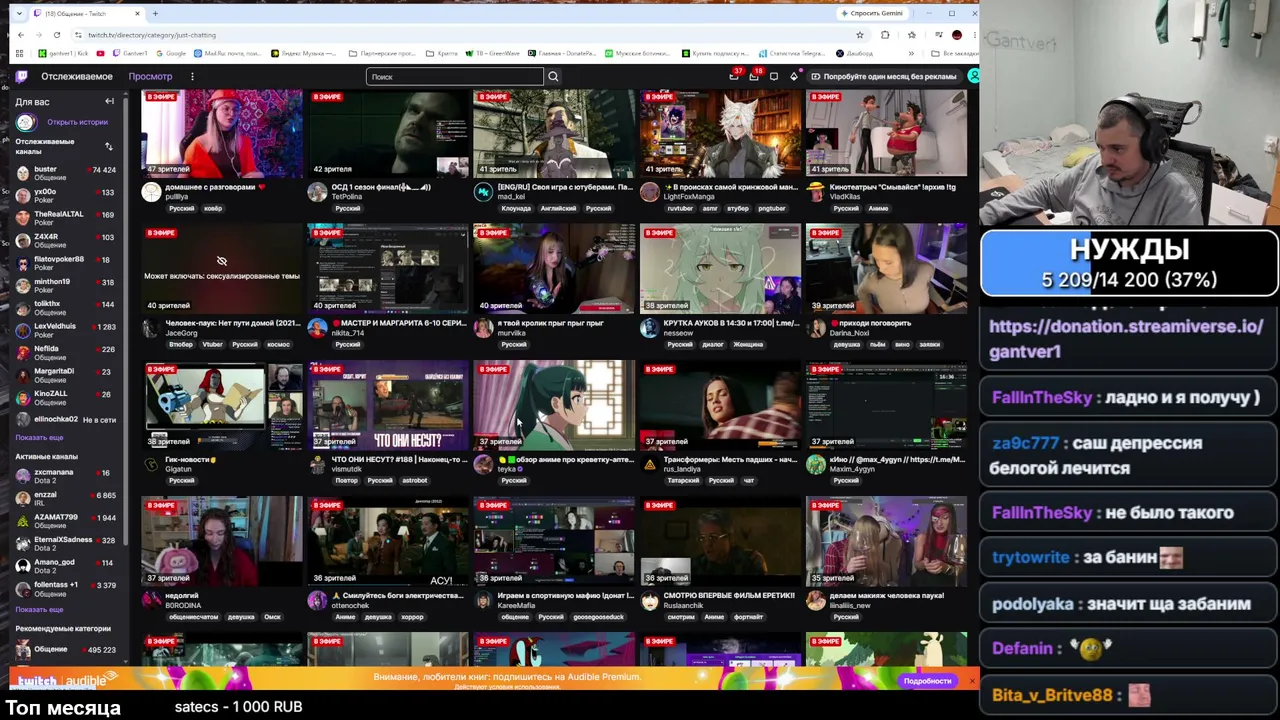The height and width of the screenshot is (720, 1280).
Task: Open the donation.streamiverse.io link in chat
Action: [1126, 338]
